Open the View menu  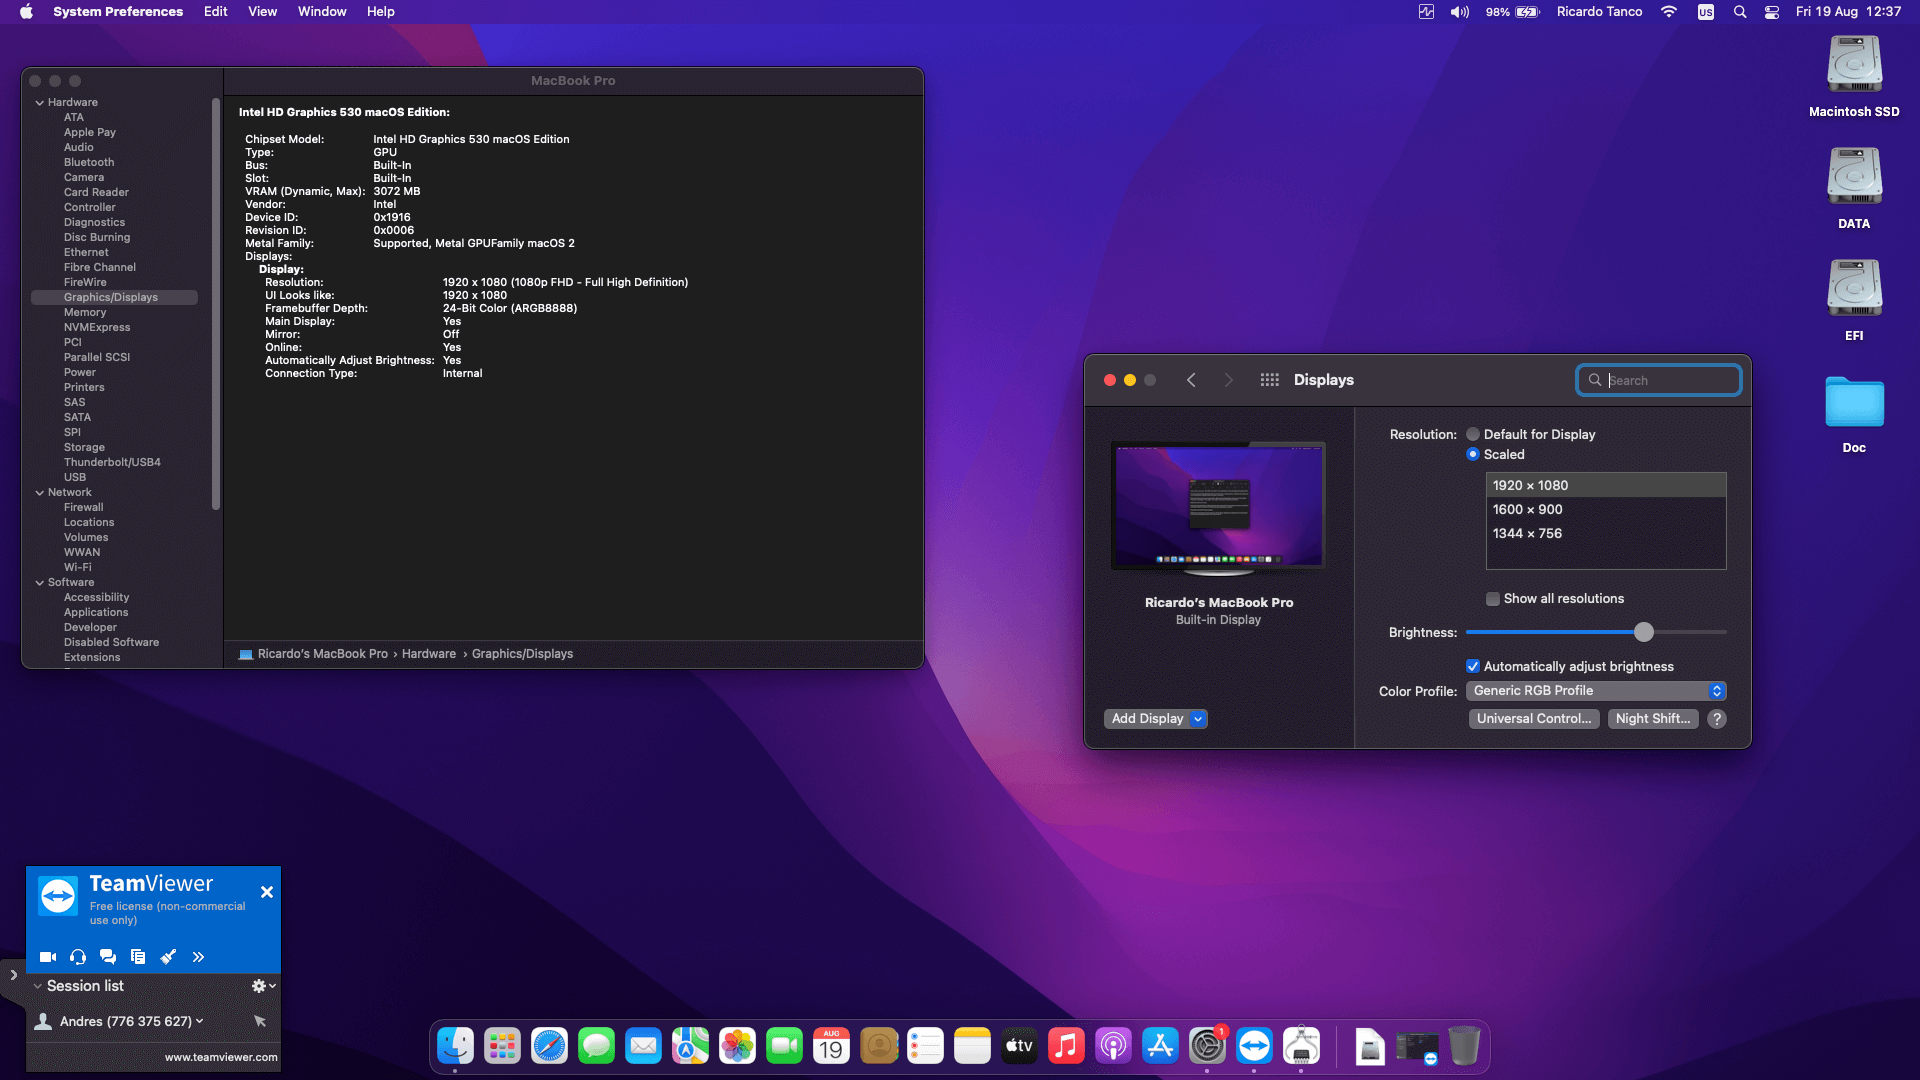coord(262,11)
